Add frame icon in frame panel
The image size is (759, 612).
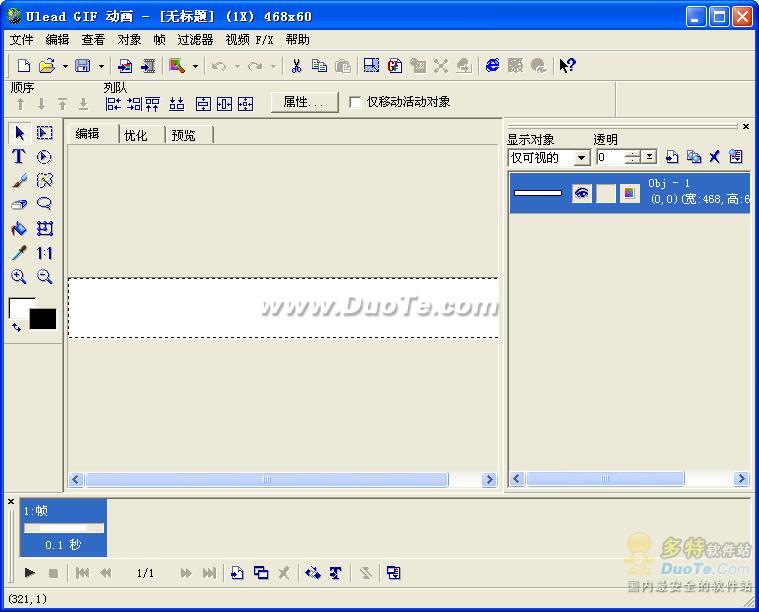tap(237, 573)
